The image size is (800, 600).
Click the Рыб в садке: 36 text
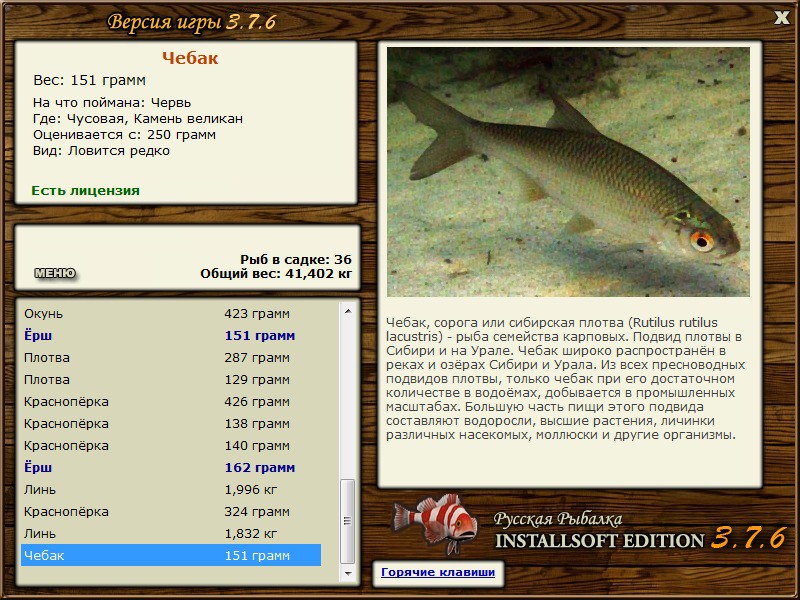[296, 259]
